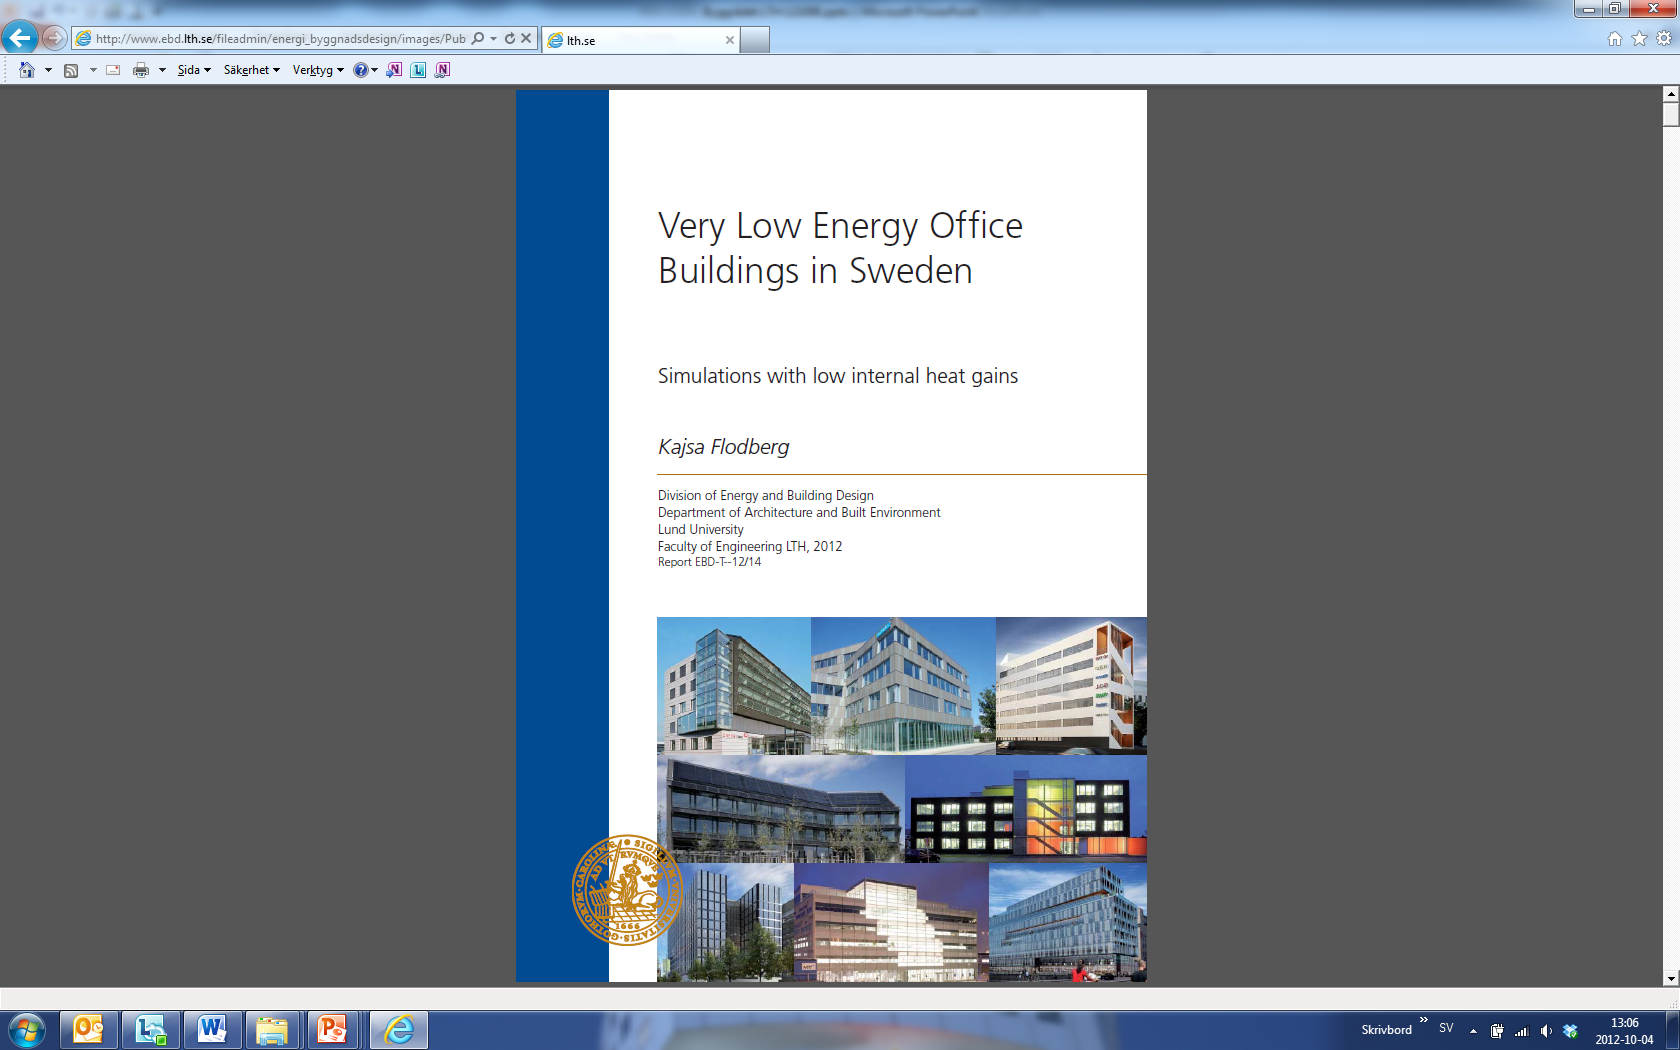Image resolution: width=1680 pixels, height=1050 pixels.
Task: Click the report title Very Low Energy Office
Action: click(x=840, y=226)
